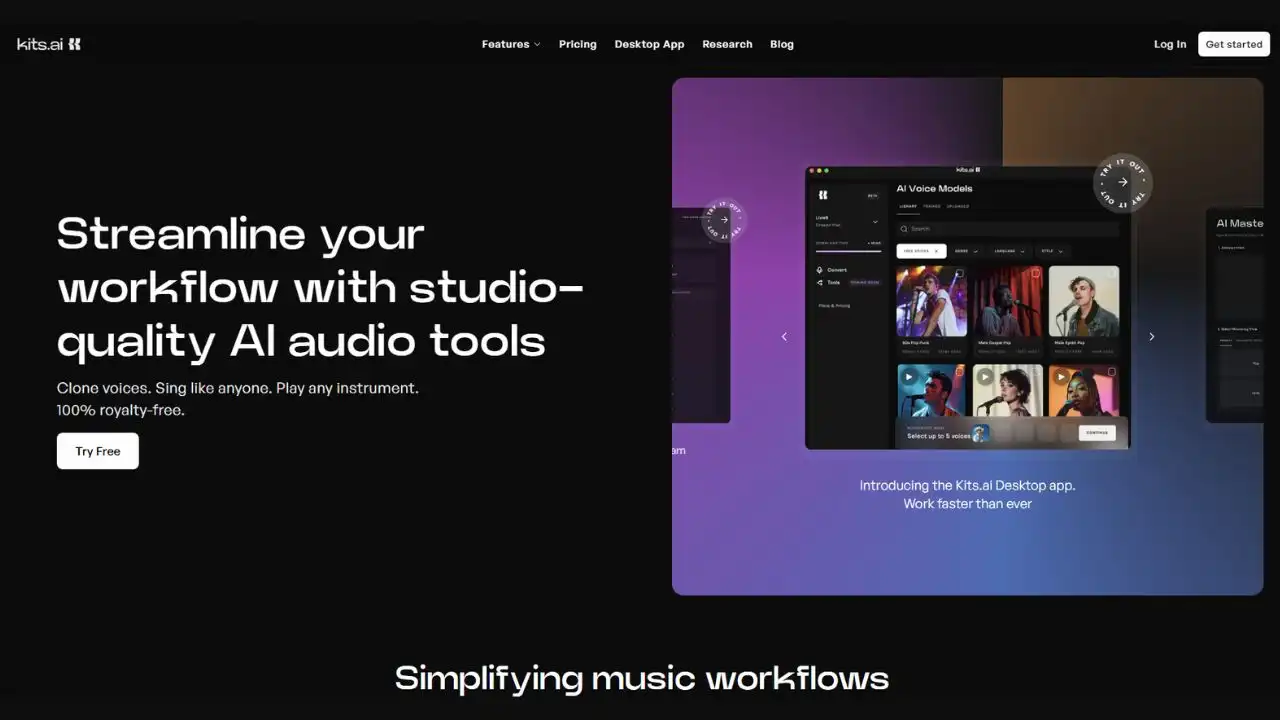
Task: Open the Pricing page
Action: [577, 44]
